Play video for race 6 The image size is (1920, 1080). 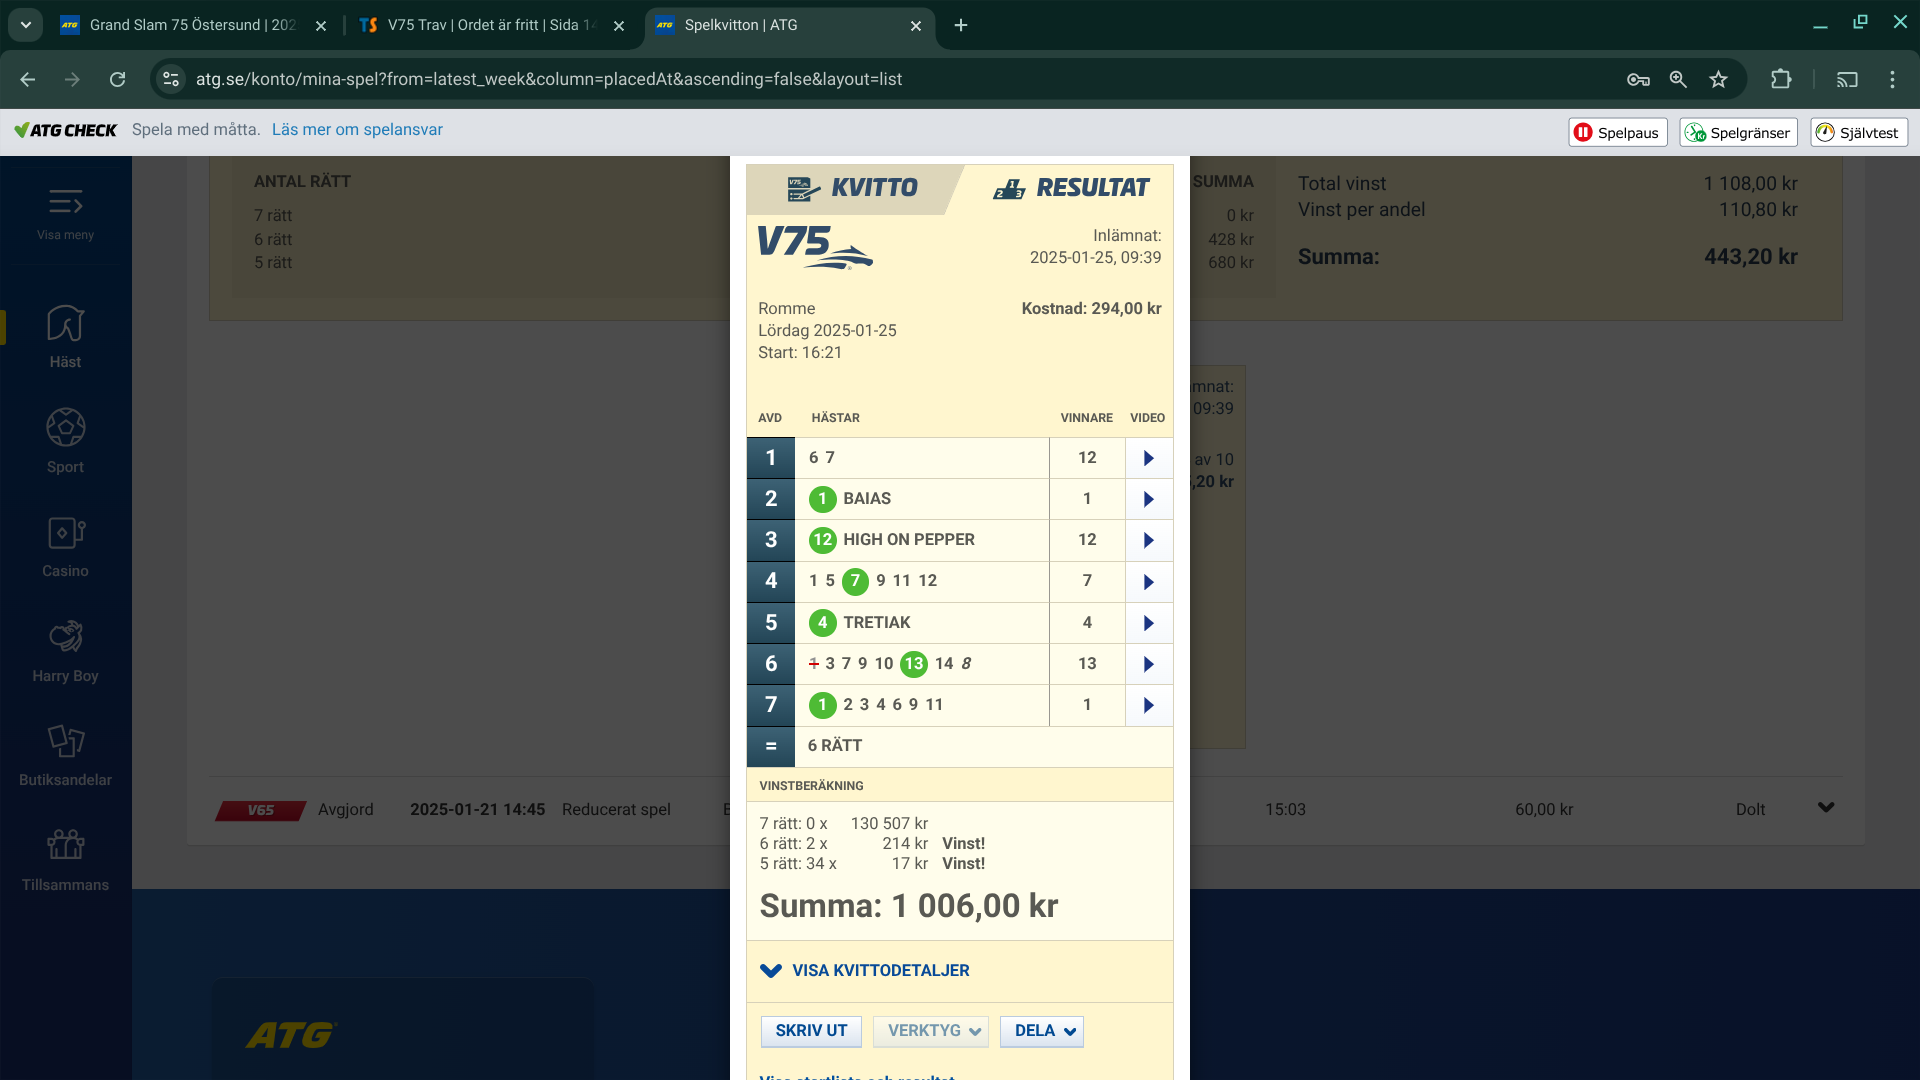click(x=1148, y=664)
